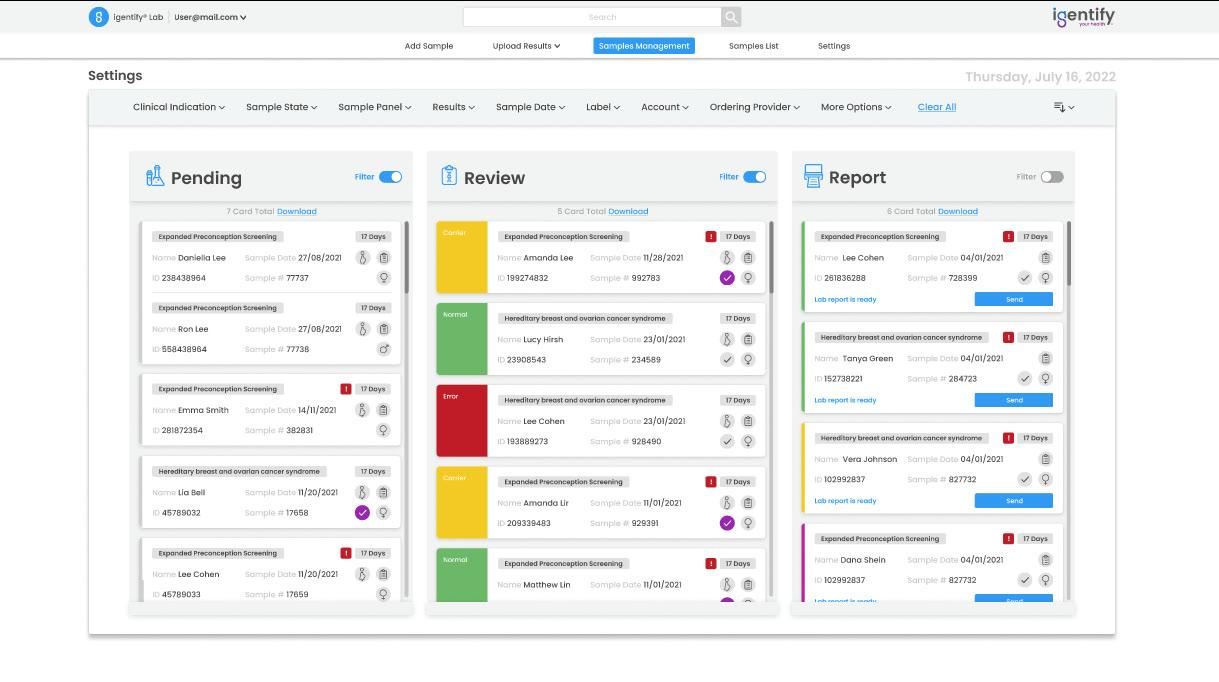Viewport: 1219px width, 682px height.
Task: Open Amanda Lee's clipboard icon
Action: [x=748, y=258]
